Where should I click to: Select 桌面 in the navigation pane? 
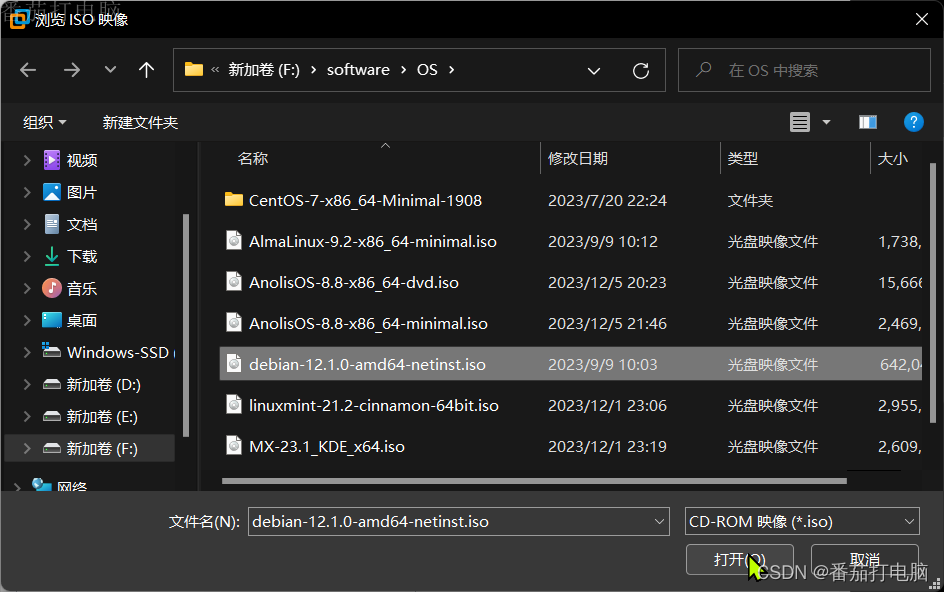[x=82, y=320]
